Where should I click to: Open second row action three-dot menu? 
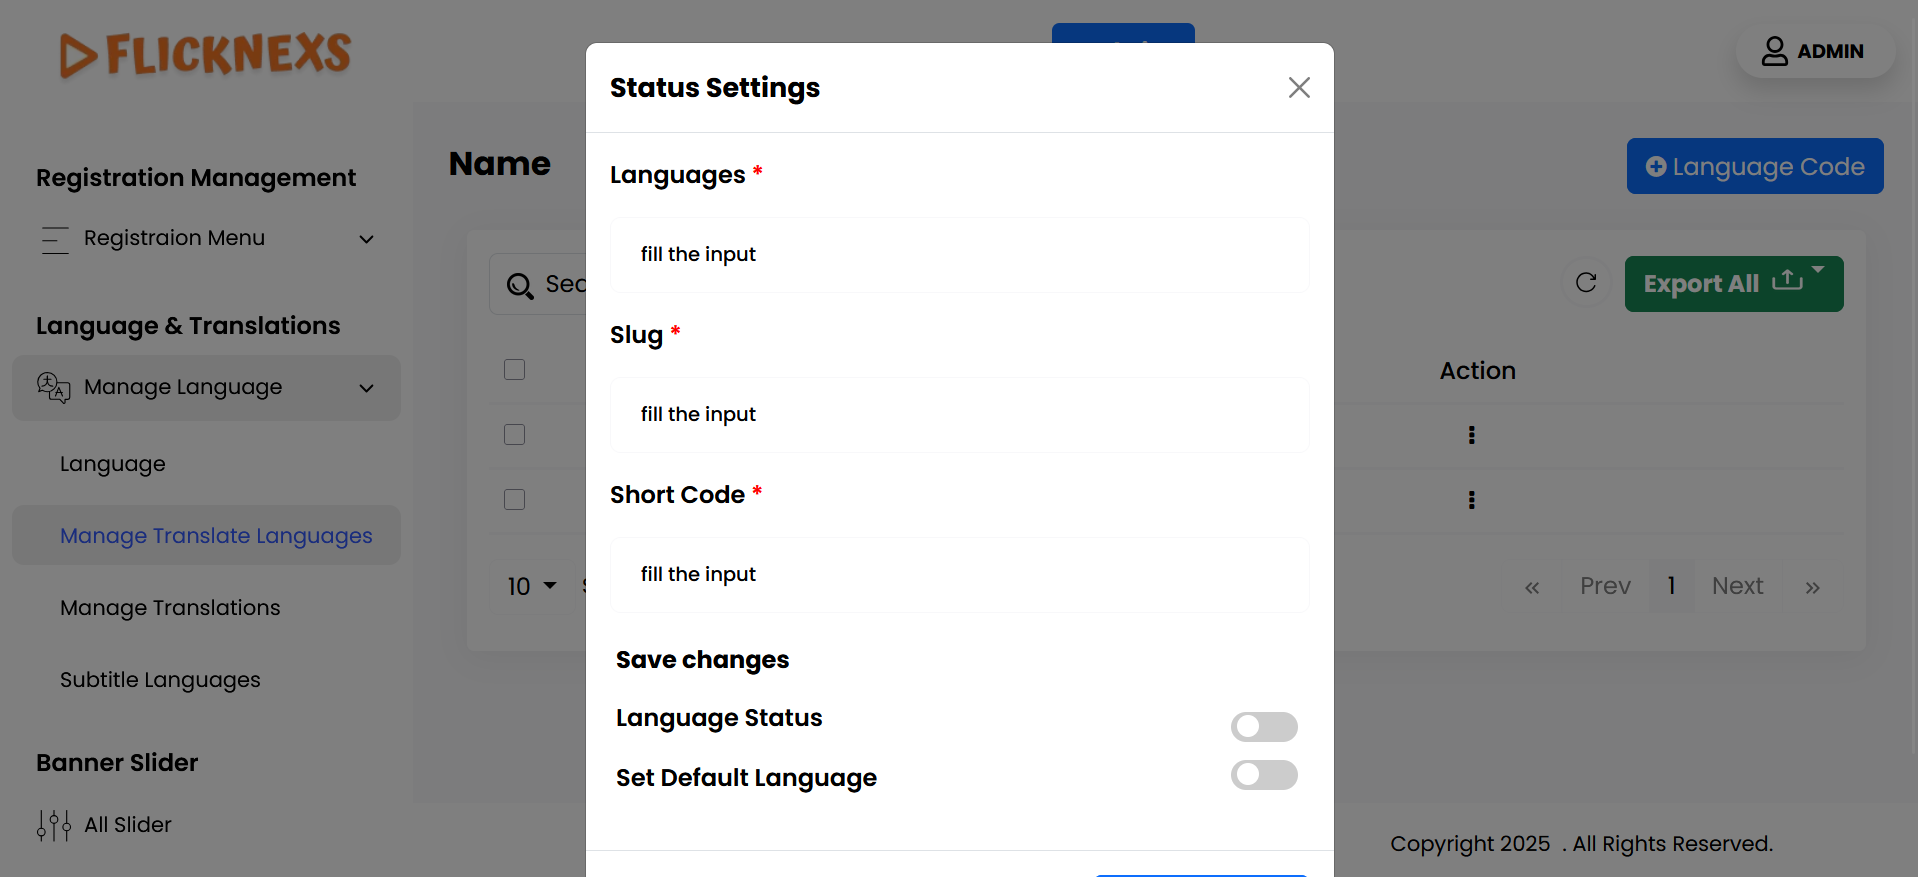tap(1471, 500)
